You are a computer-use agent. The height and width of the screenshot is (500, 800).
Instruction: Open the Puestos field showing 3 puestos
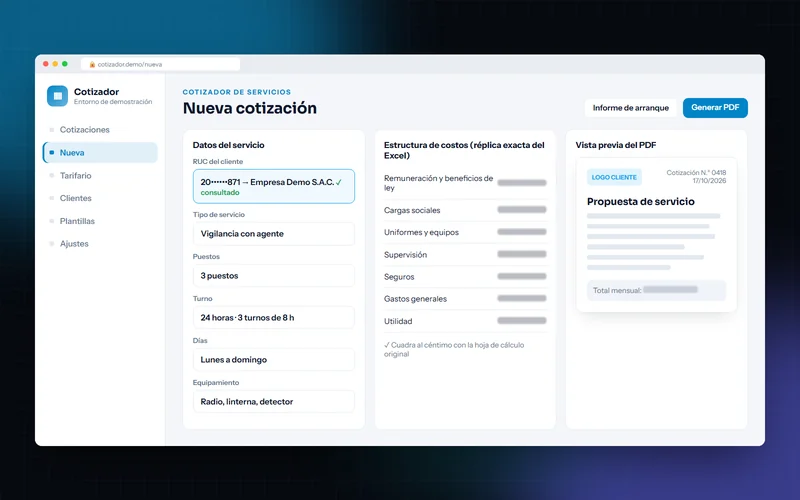[273, 276]
